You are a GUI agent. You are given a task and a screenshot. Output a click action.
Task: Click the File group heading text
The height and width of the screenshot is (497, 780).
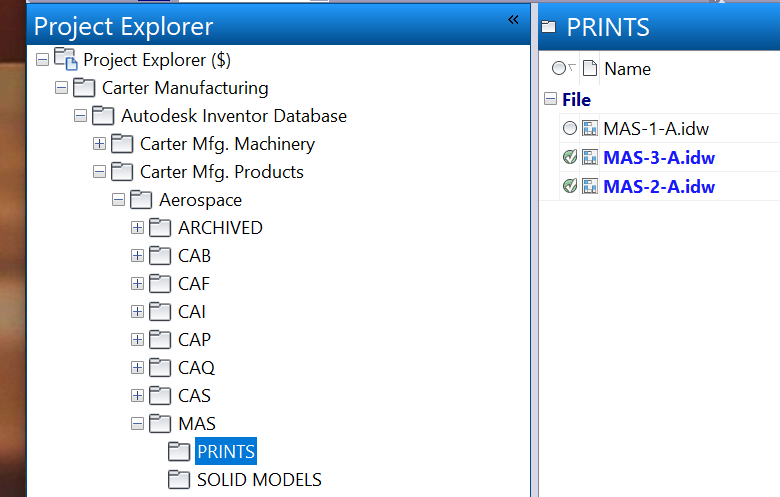tap(577, 99)
